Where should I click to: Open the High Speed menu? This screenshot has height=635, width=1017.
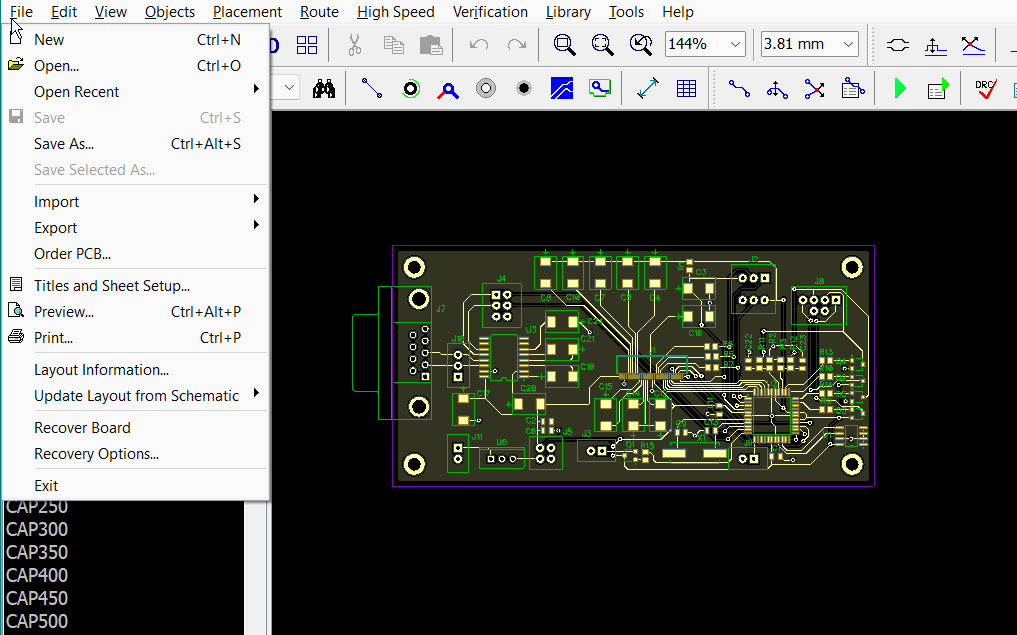coord(396,12)
